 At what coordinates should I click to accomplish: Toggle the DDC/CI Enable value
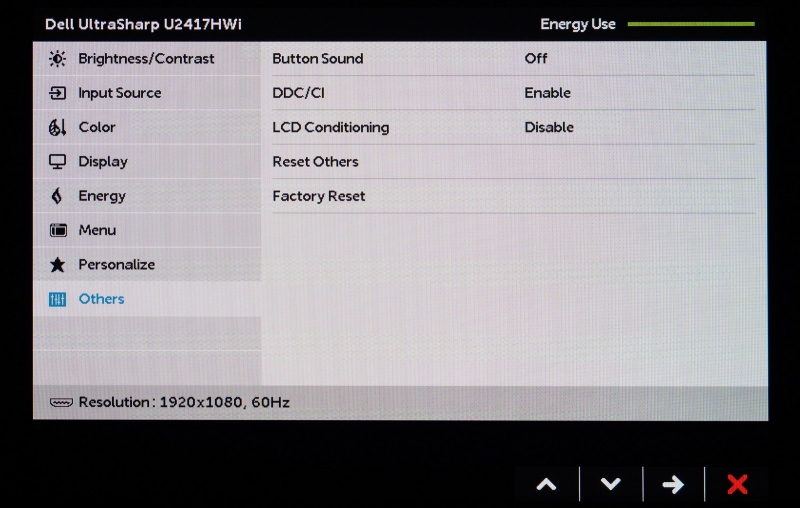point(547,93)
